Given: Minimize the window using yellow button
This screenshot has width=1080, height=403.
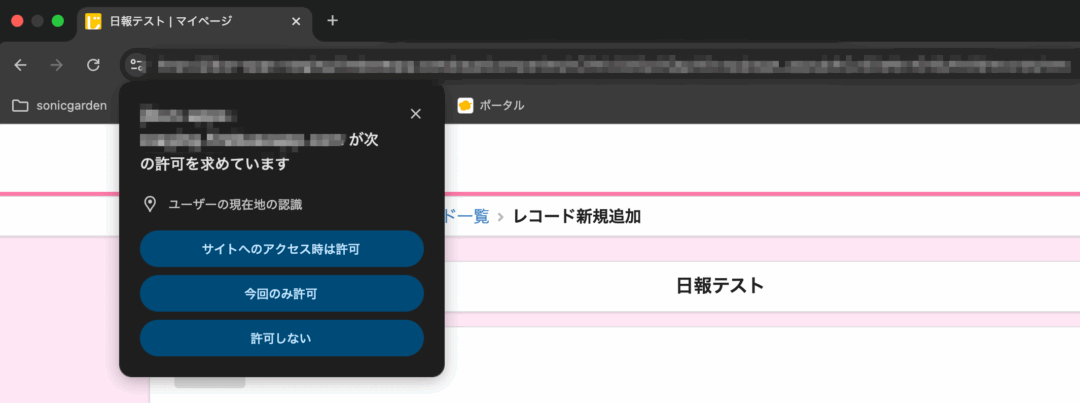Looking at the screenshot, I should coord(38,21).
